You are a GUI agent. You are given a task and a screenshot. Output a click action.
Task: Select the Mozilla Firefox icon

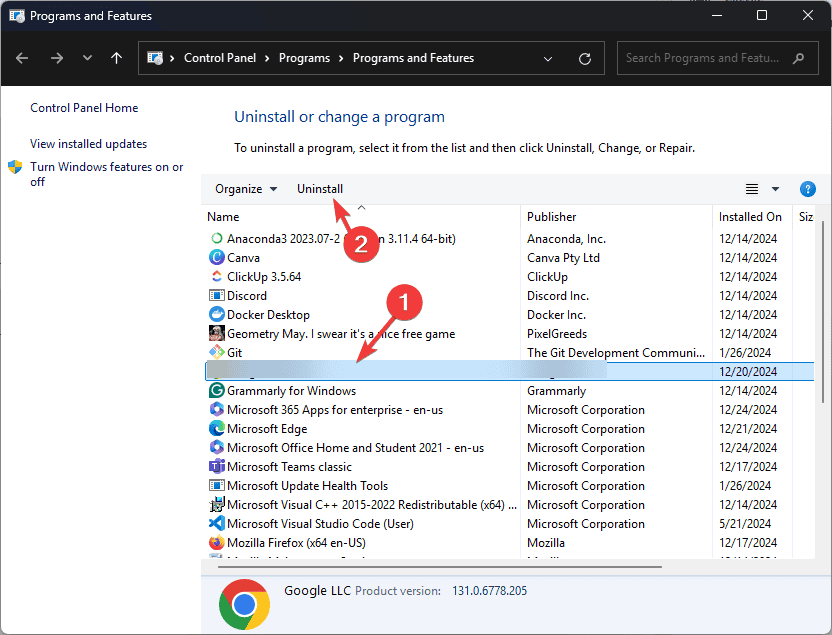[x=216, y=543]
